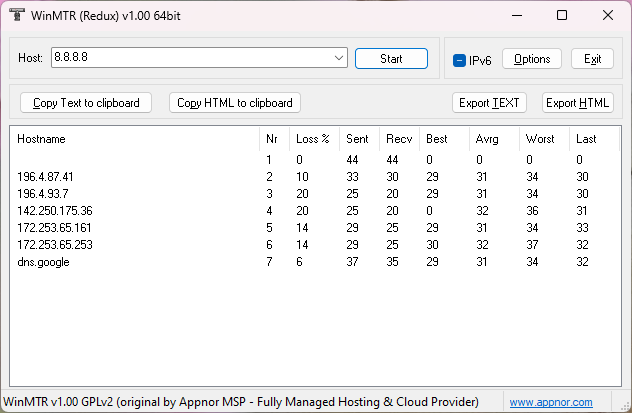Select the dns.google hop row
The width and height of the screenshot is (632, 413).
(315, 262)
